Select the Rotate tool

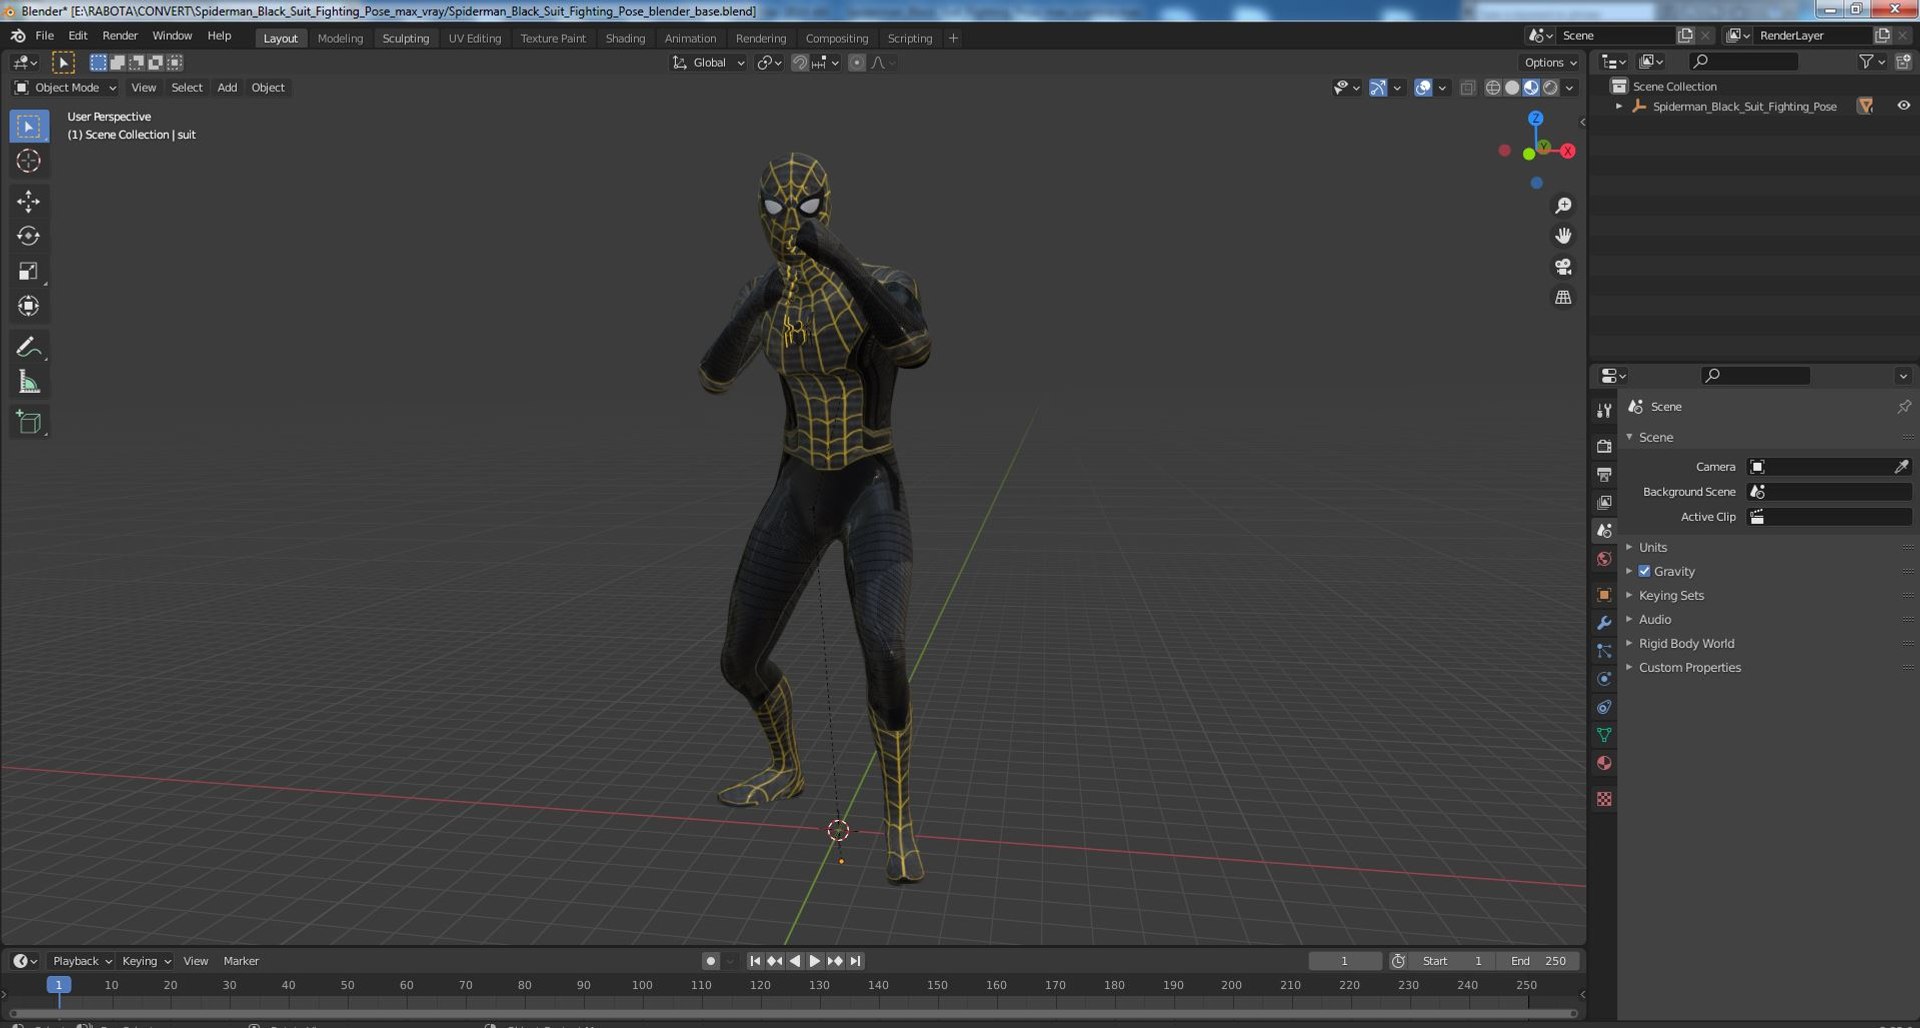pos(28,236)
